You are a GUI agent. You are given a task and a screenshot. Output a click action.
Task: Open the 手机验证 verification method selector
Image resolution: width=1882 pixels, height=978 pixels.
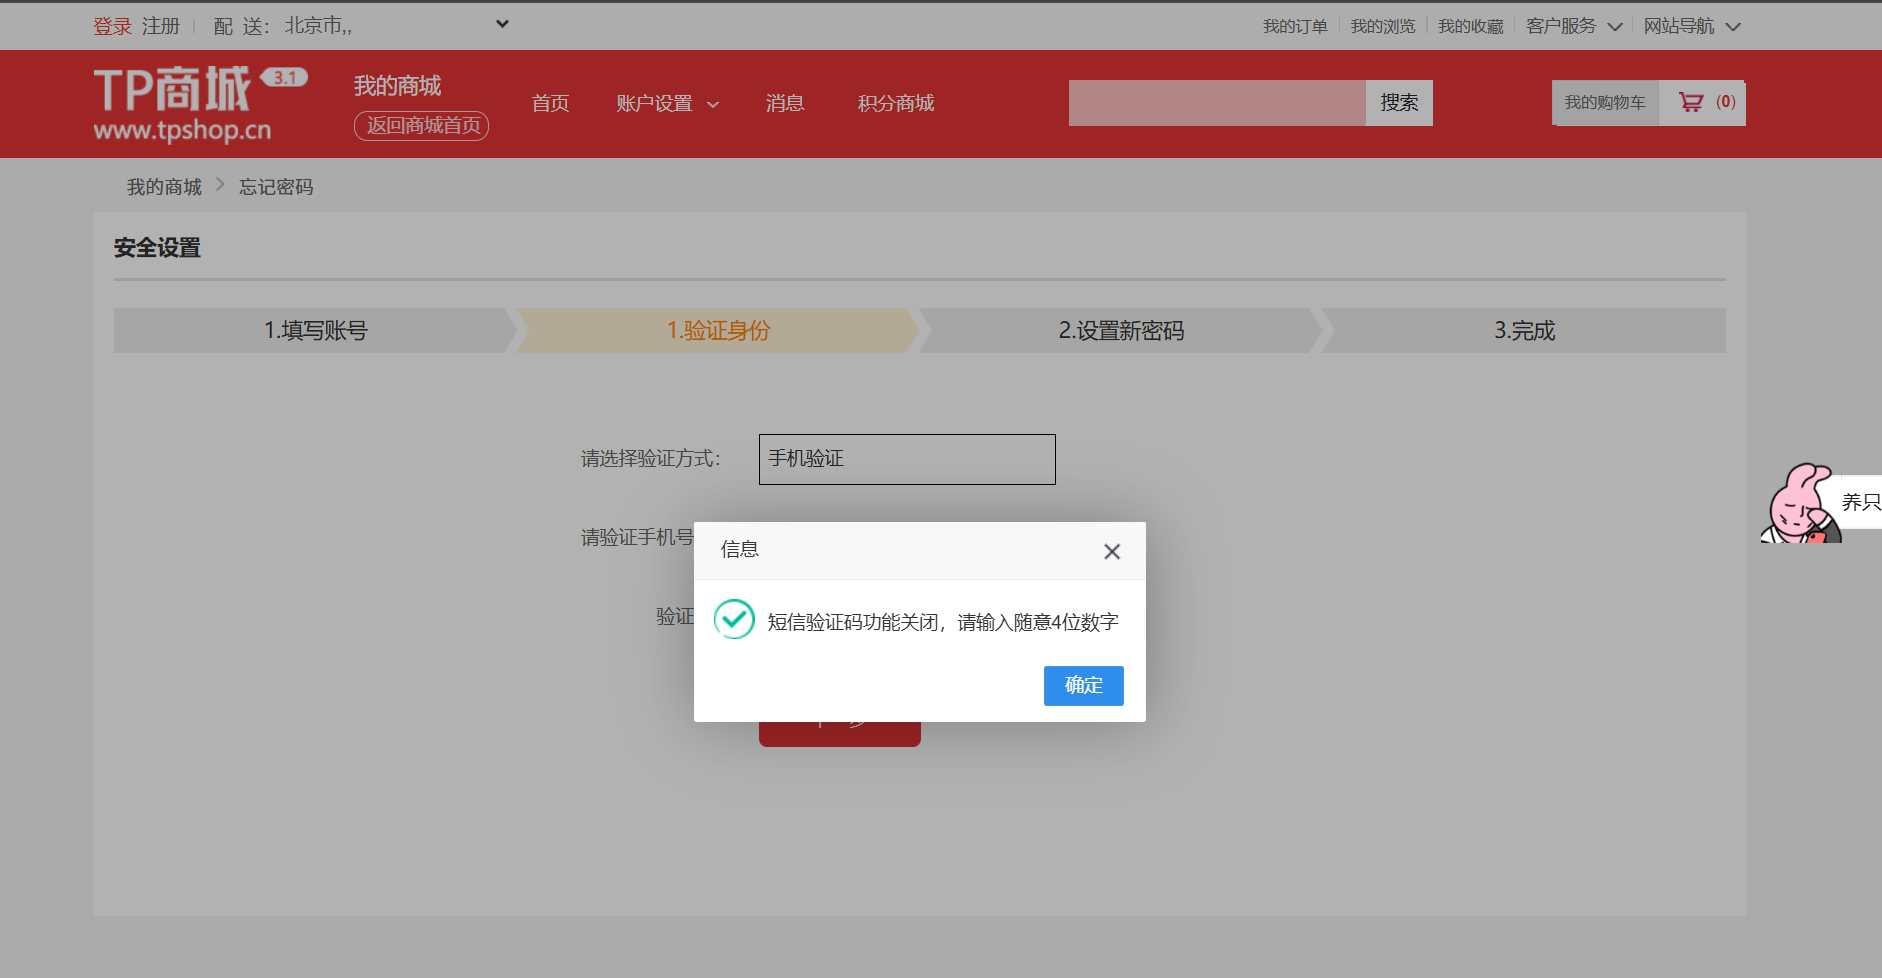906,459
